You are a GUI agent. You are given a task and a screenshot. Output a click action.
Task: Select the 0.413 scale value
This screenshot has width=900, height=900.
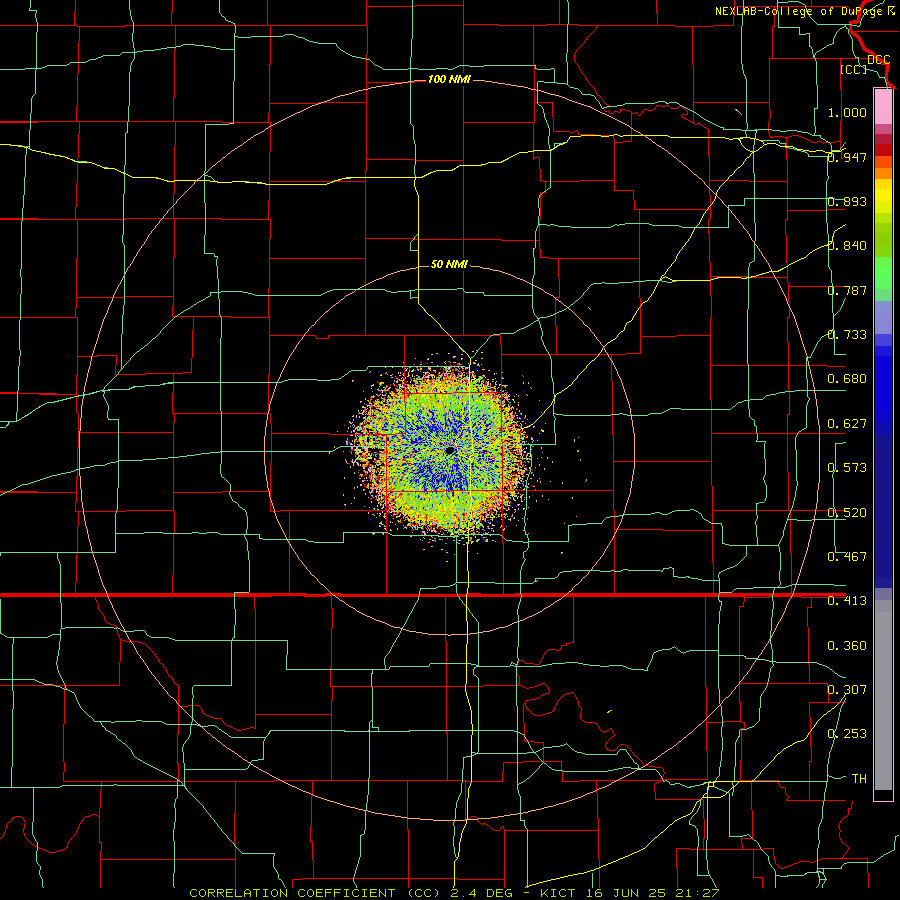[847, 601]
